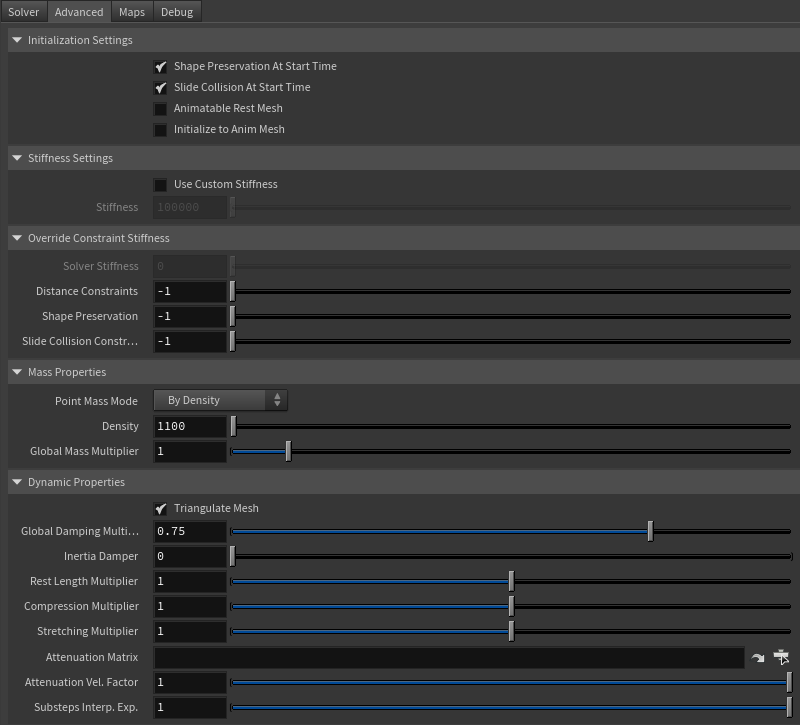This screenshot has height=725, width=800.
Task: Switch to the Maps tab
Action: tap(131, 12)
